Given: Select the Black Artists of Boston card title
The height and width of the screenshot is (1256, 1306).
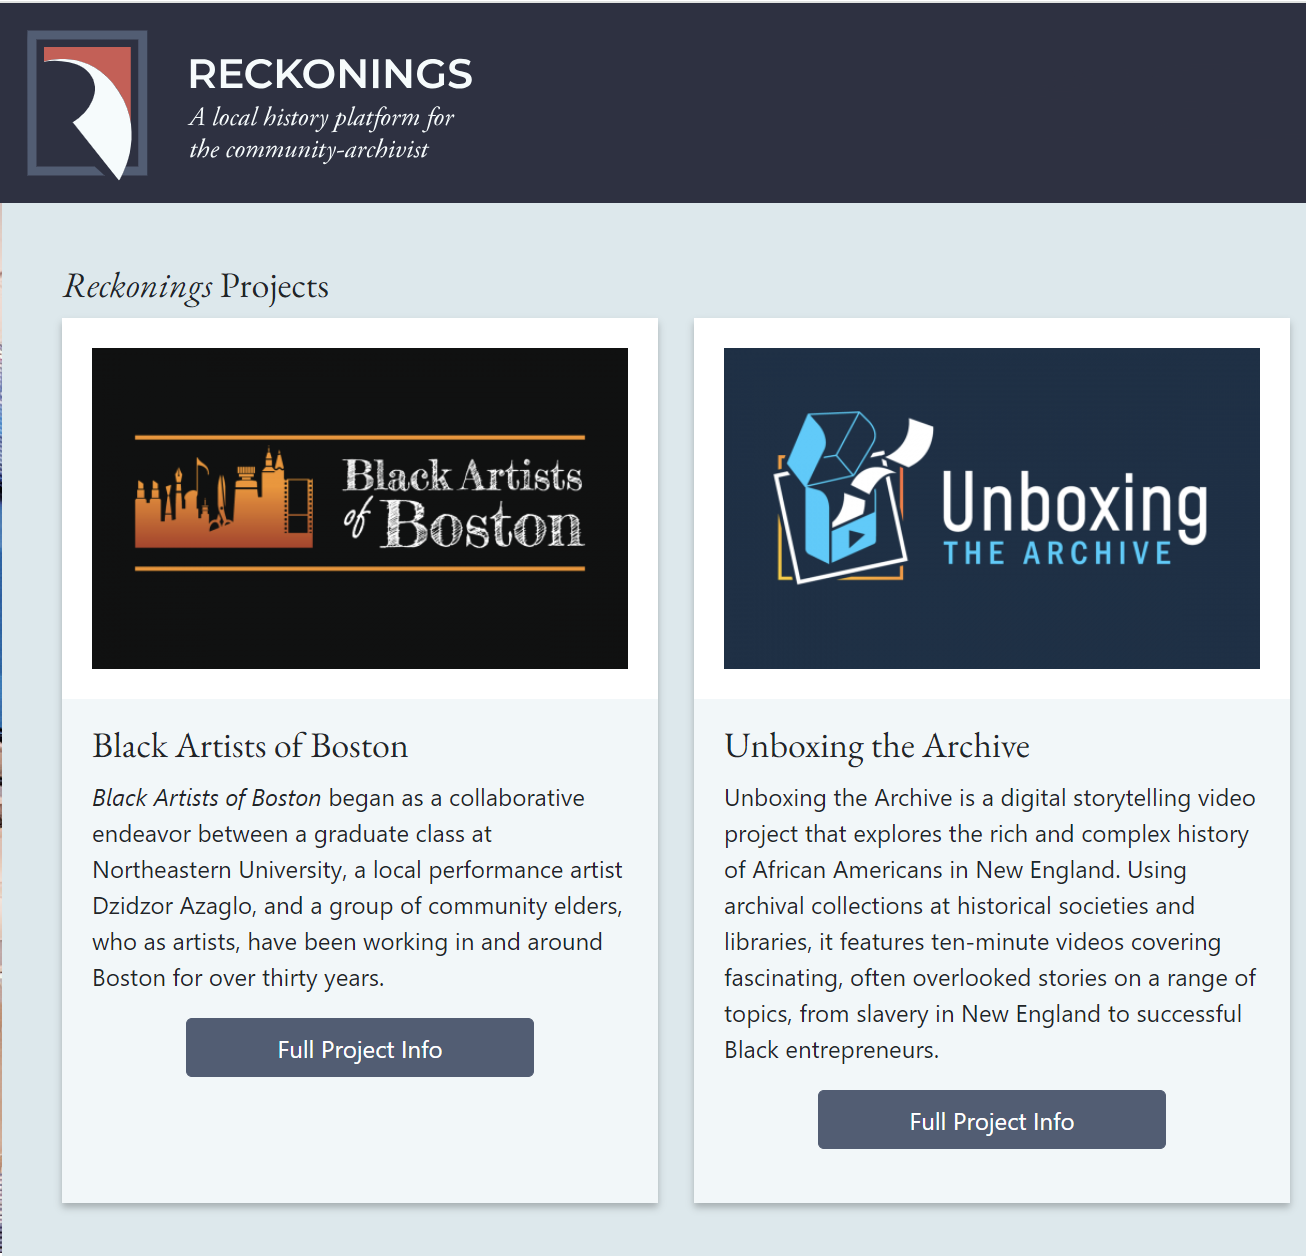Looking at the screenshot, I should click(x=250, y=746).
